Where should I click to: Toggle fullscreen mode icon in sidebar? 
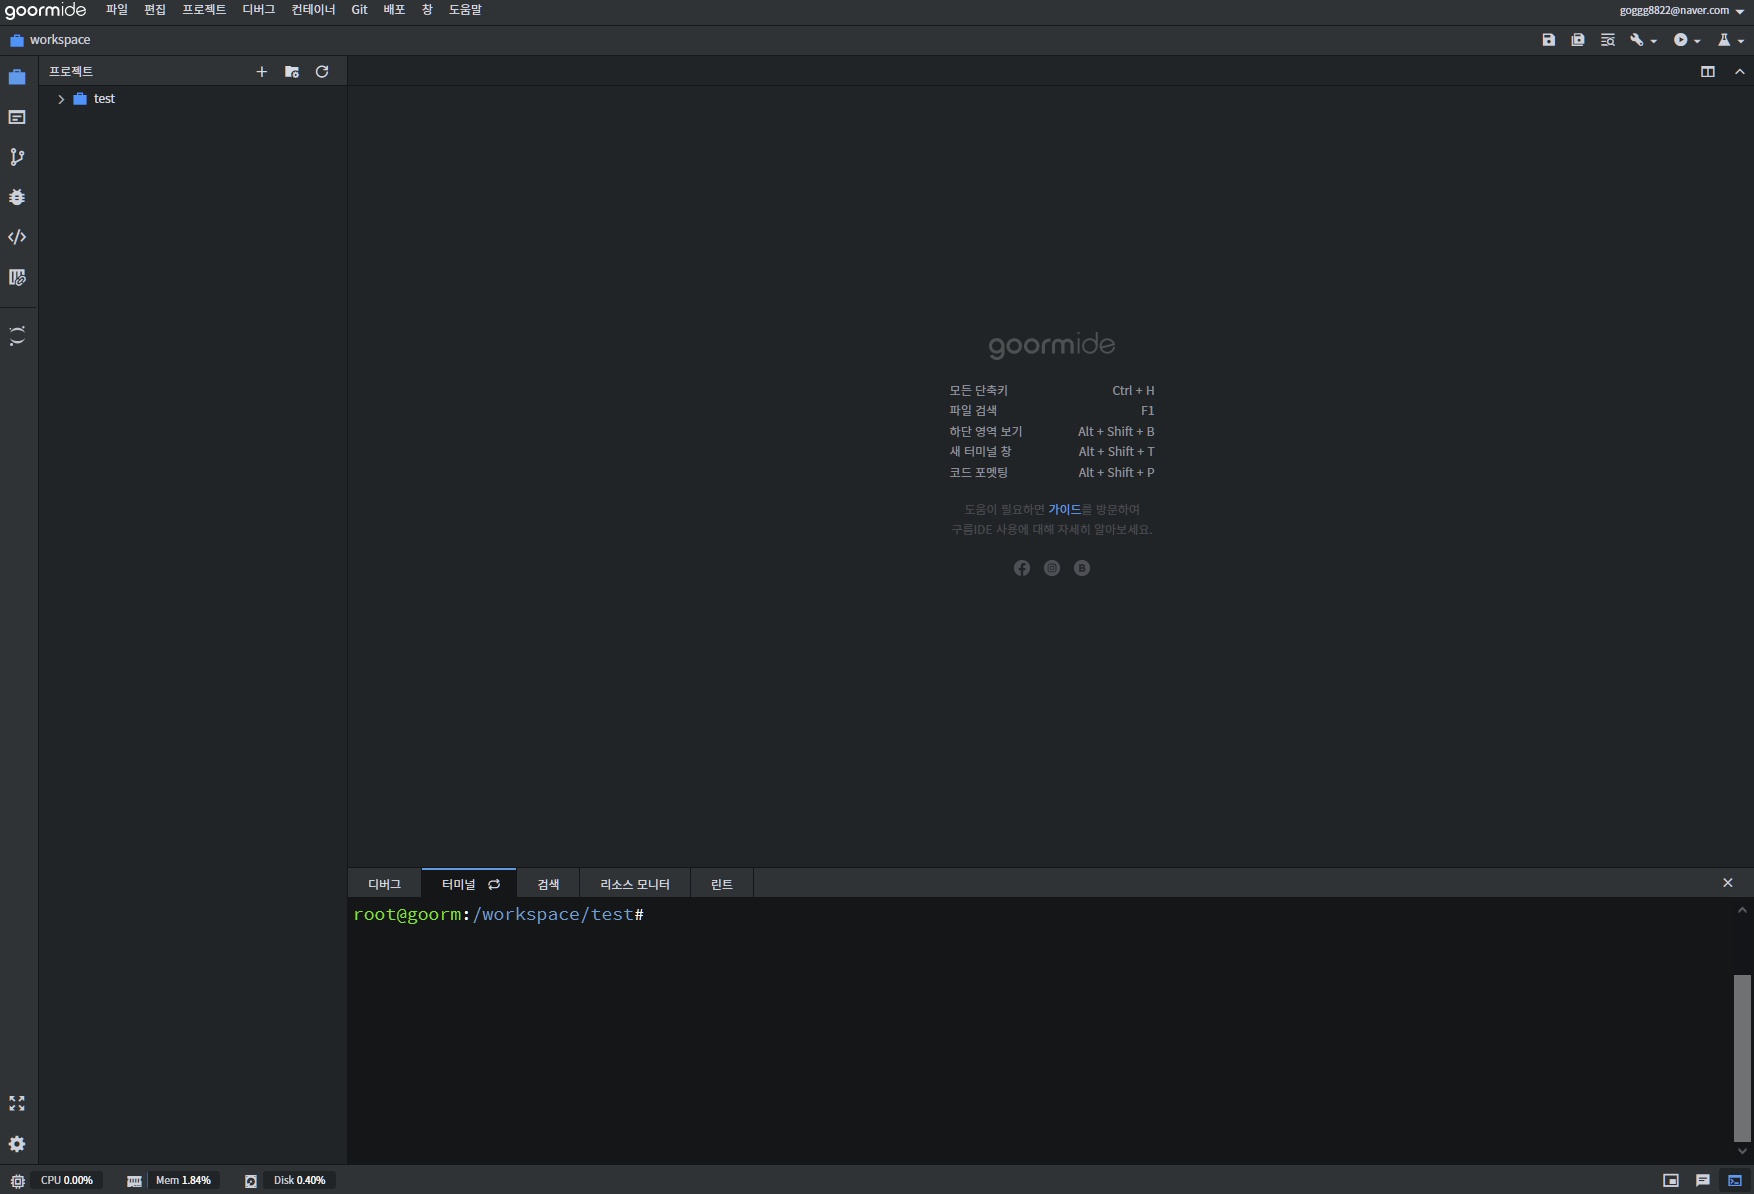click(17, 1103)
